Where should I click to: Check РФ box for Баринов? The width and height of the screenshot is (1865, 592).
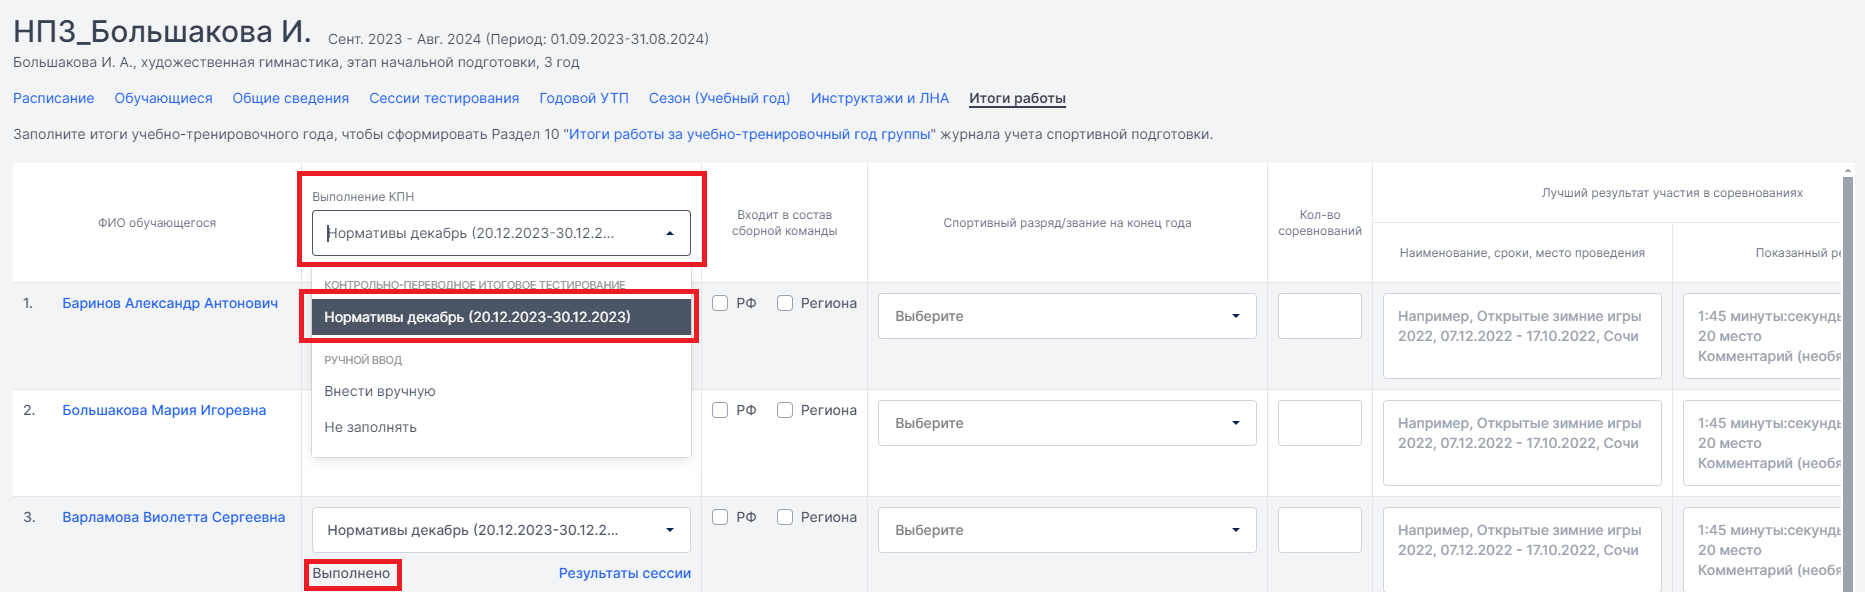click(x=720, y=303)
